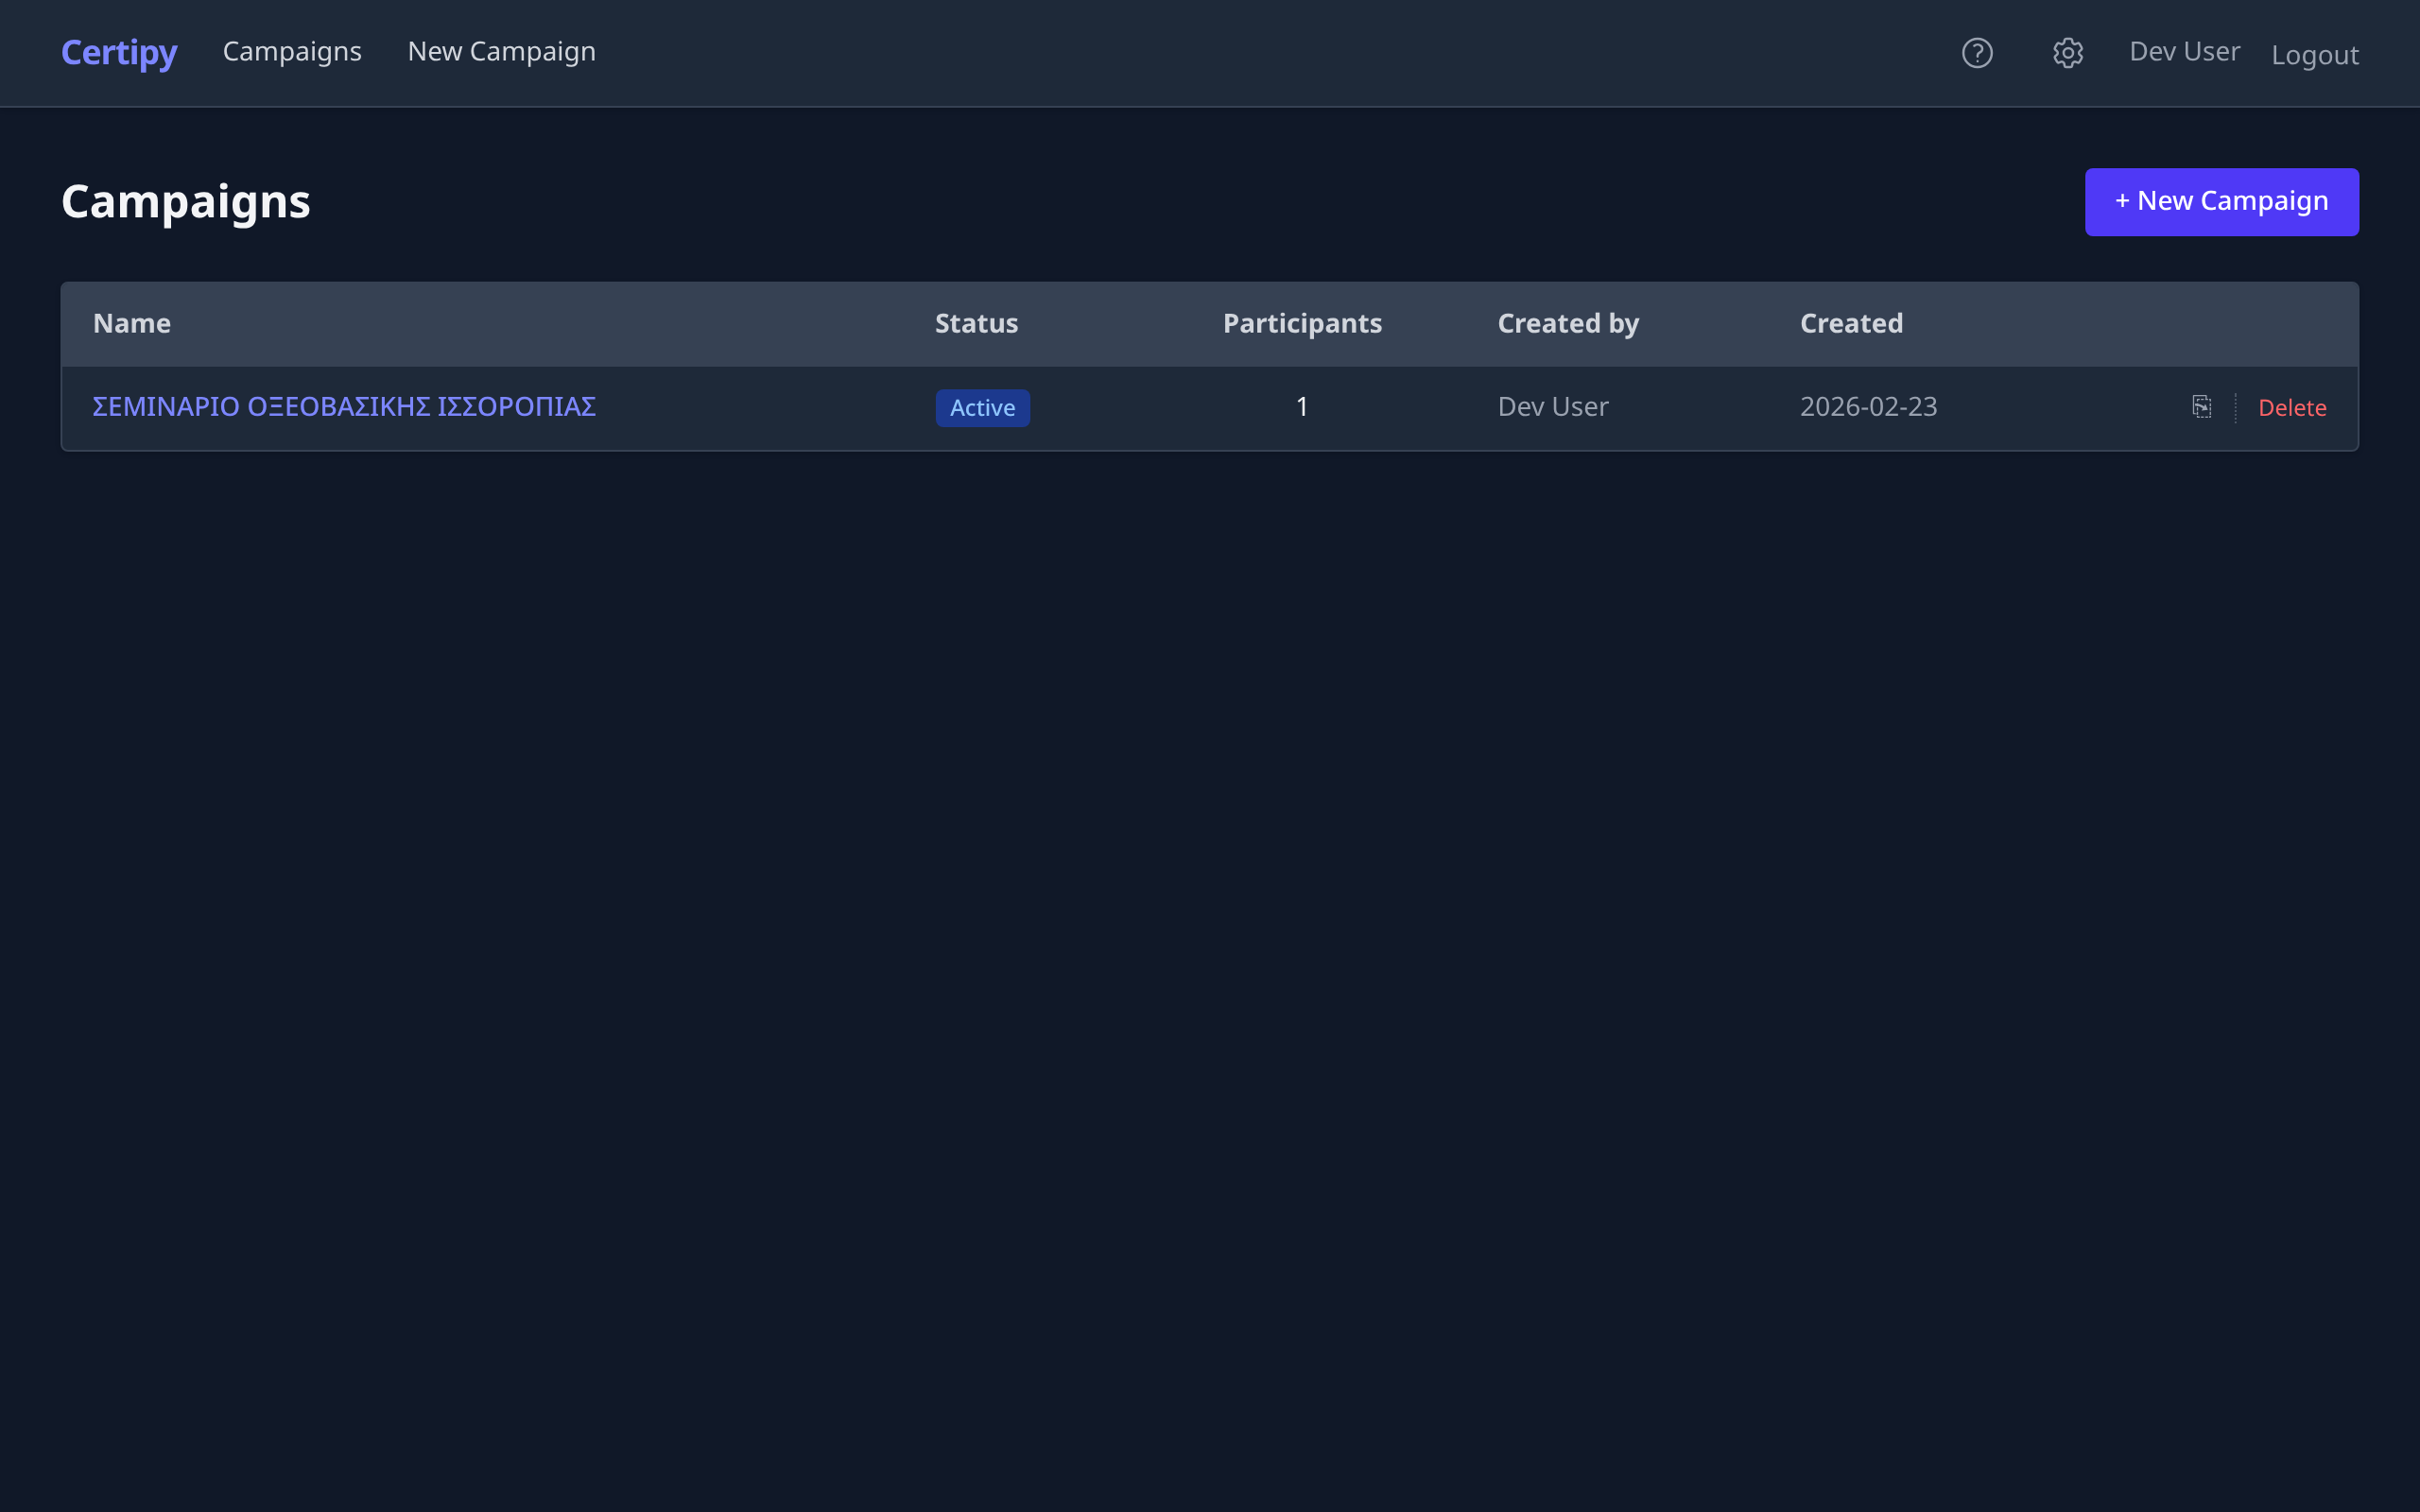The width and height of the screenshot is (2420, 1512).
Task: Duplicate the campaign using the copy icon
Action: point(2202,406)
